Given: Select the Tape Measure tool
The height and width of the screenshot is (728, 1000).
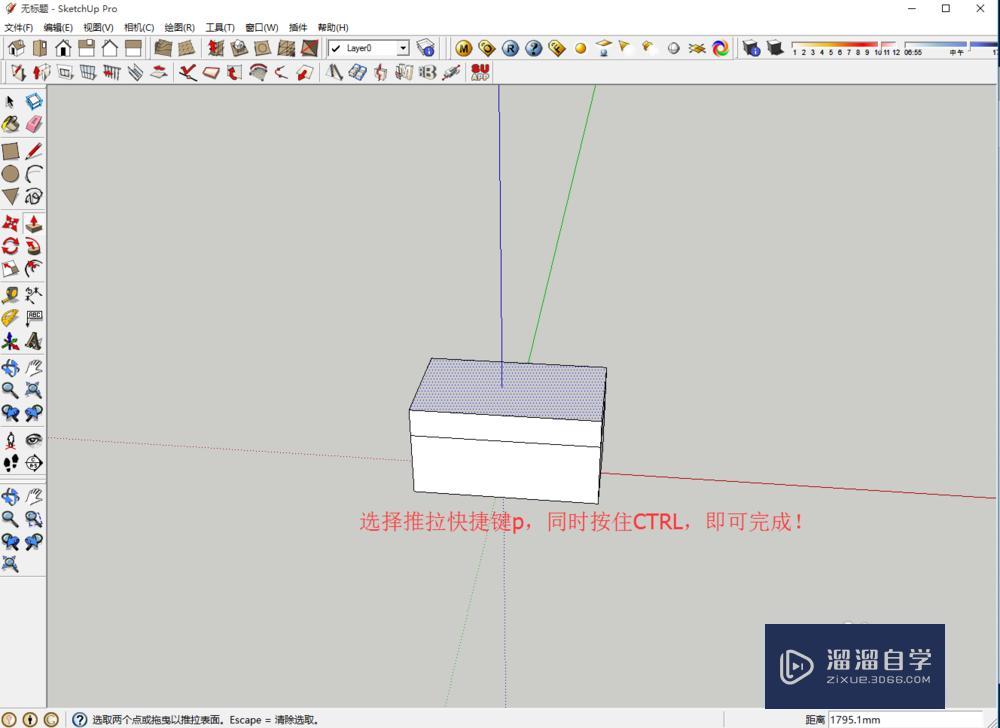Looking at the screenshot, I should tap(10, 295).
